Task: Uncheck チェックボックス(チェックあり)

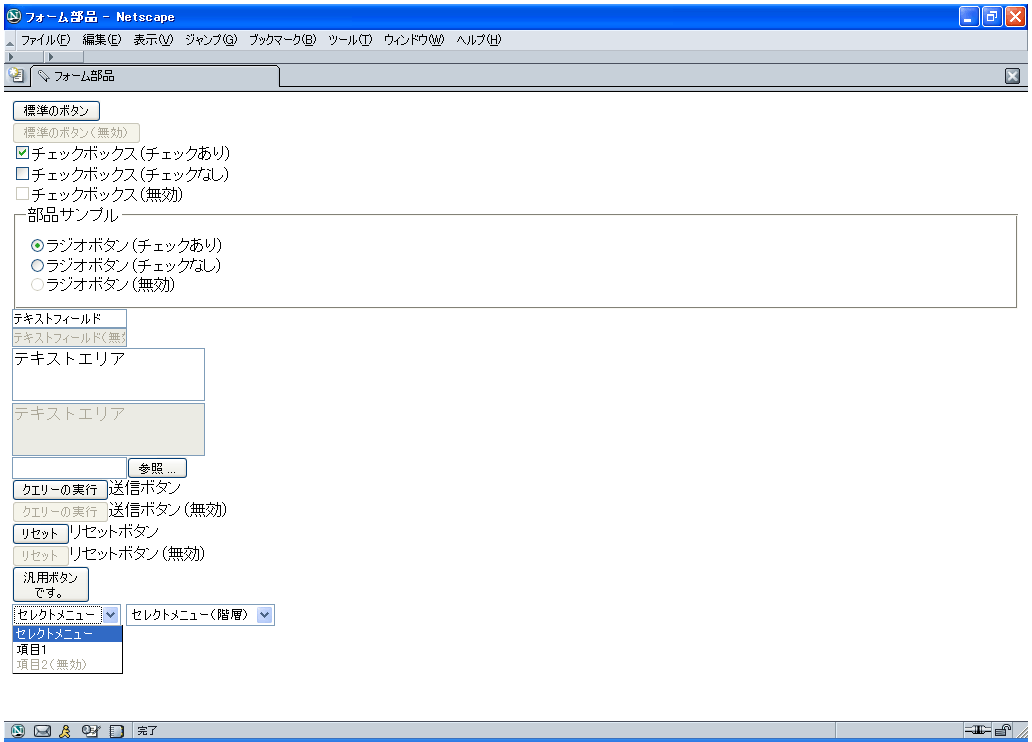Action: point(22,153)
